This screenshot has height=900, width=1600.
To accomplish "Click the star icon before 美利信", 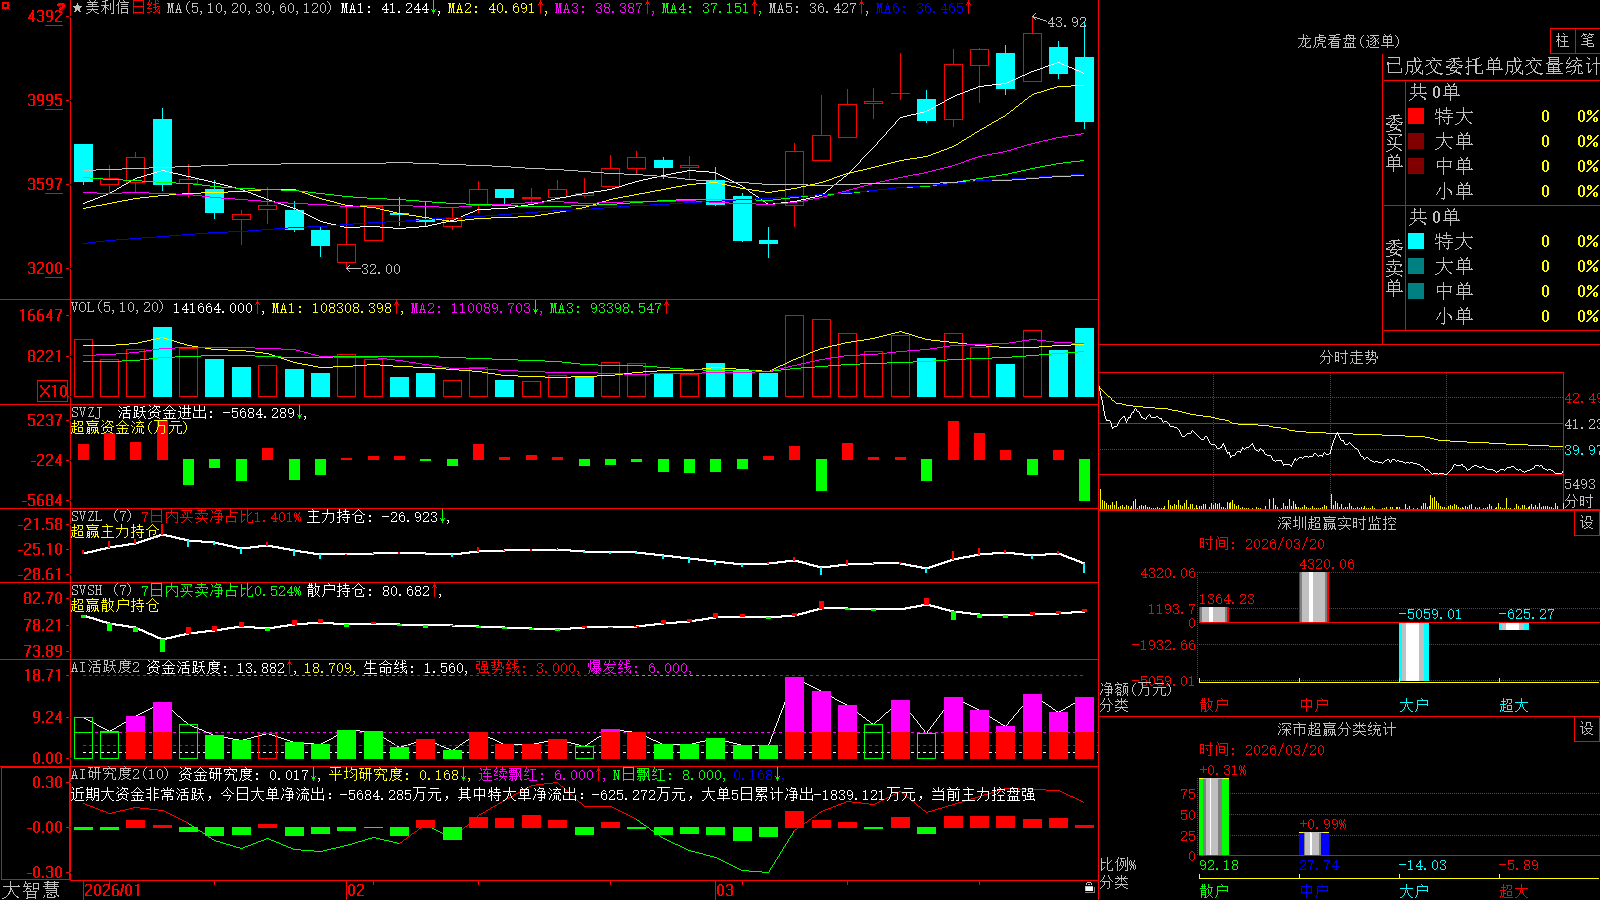I will (x=78, y=8).
